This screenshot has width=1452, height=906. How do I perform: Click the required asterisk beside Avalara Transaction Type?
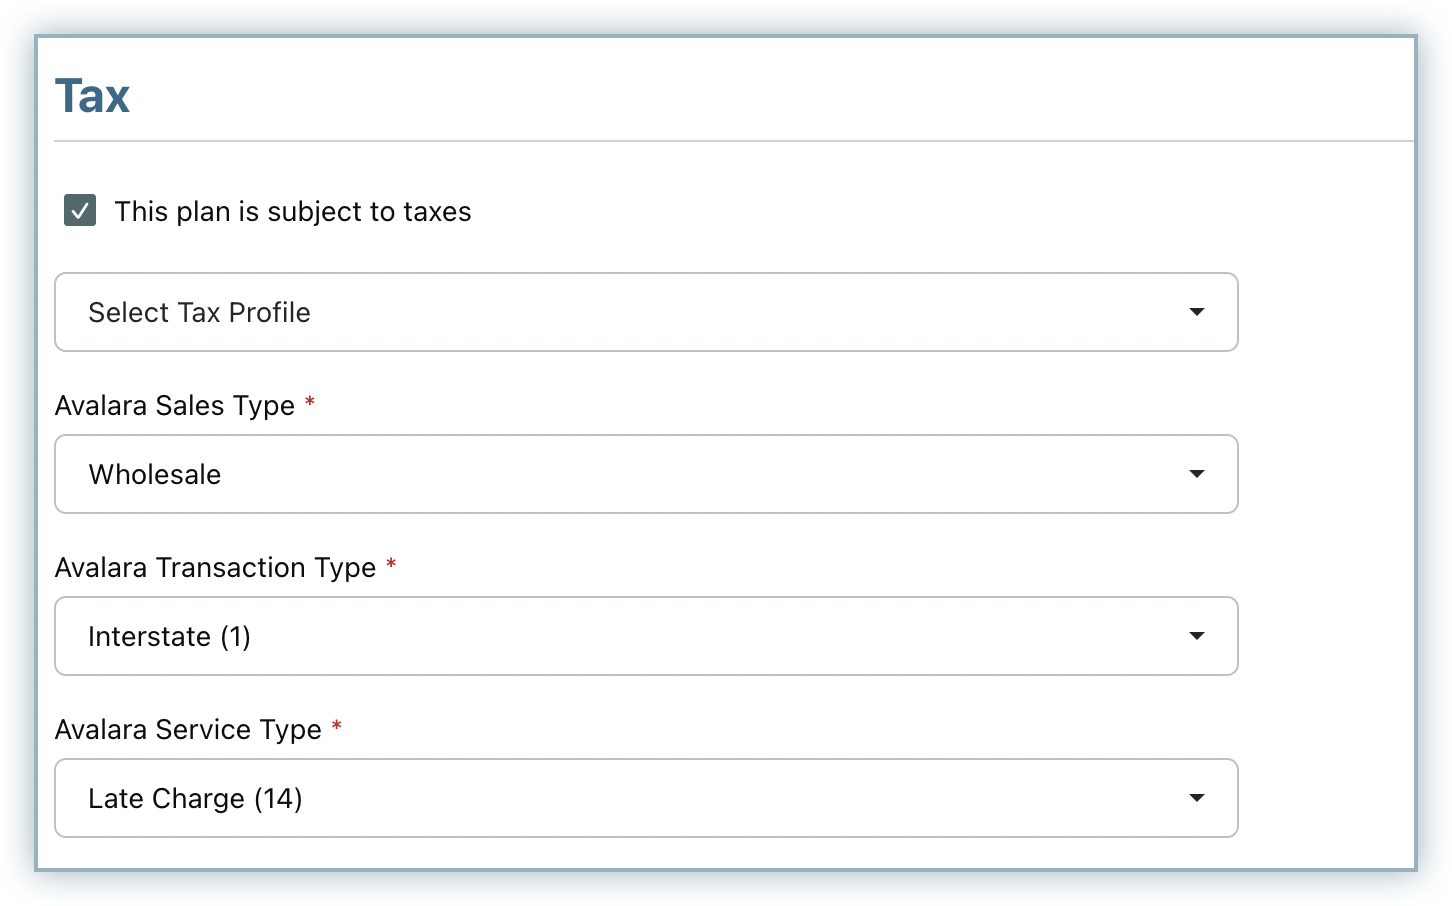[x=391, y=564]
